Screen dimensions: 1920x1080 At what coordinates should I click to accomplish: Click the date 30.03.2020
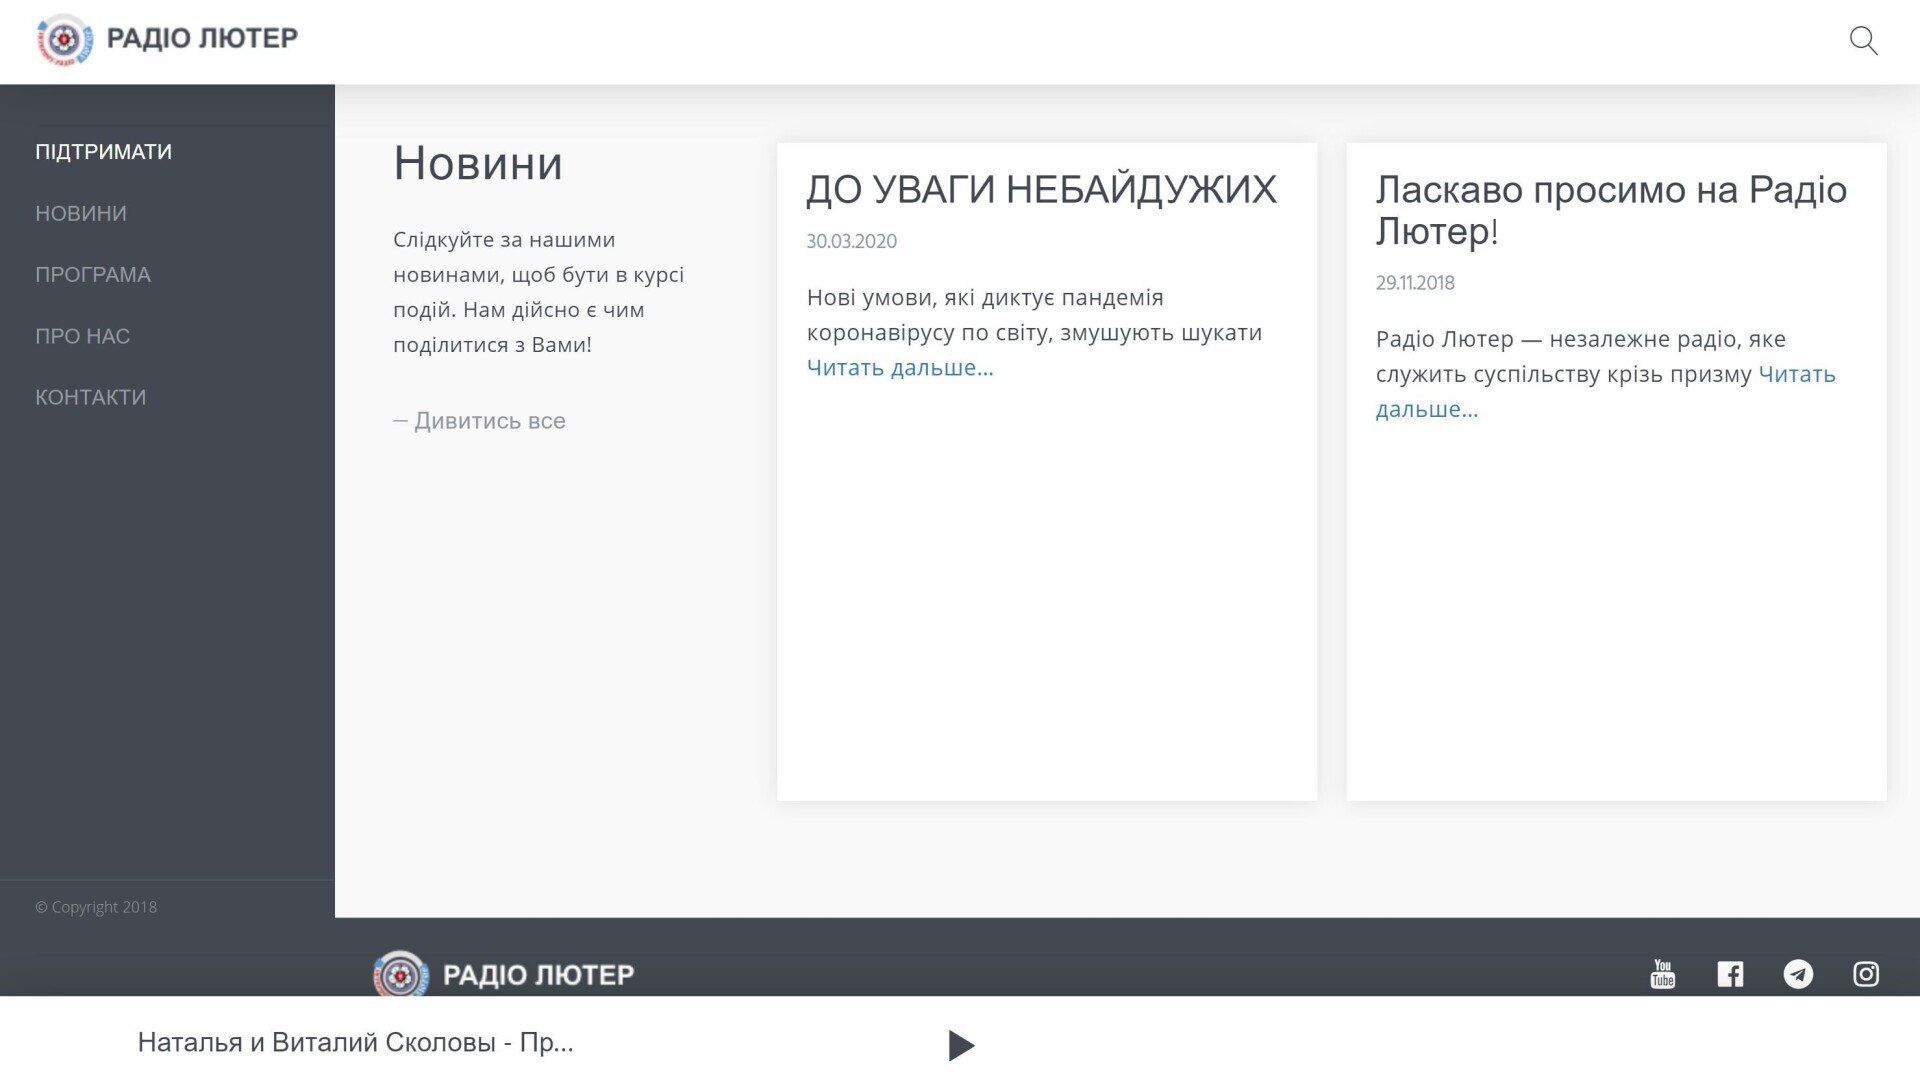point(851,241)
